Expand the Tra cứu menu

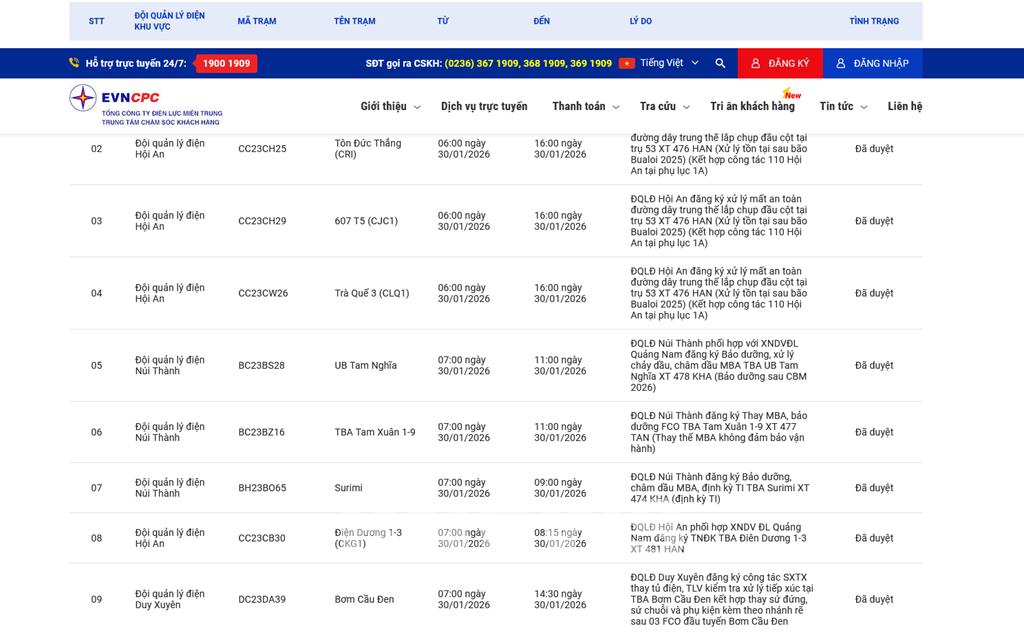click(664, 106)
